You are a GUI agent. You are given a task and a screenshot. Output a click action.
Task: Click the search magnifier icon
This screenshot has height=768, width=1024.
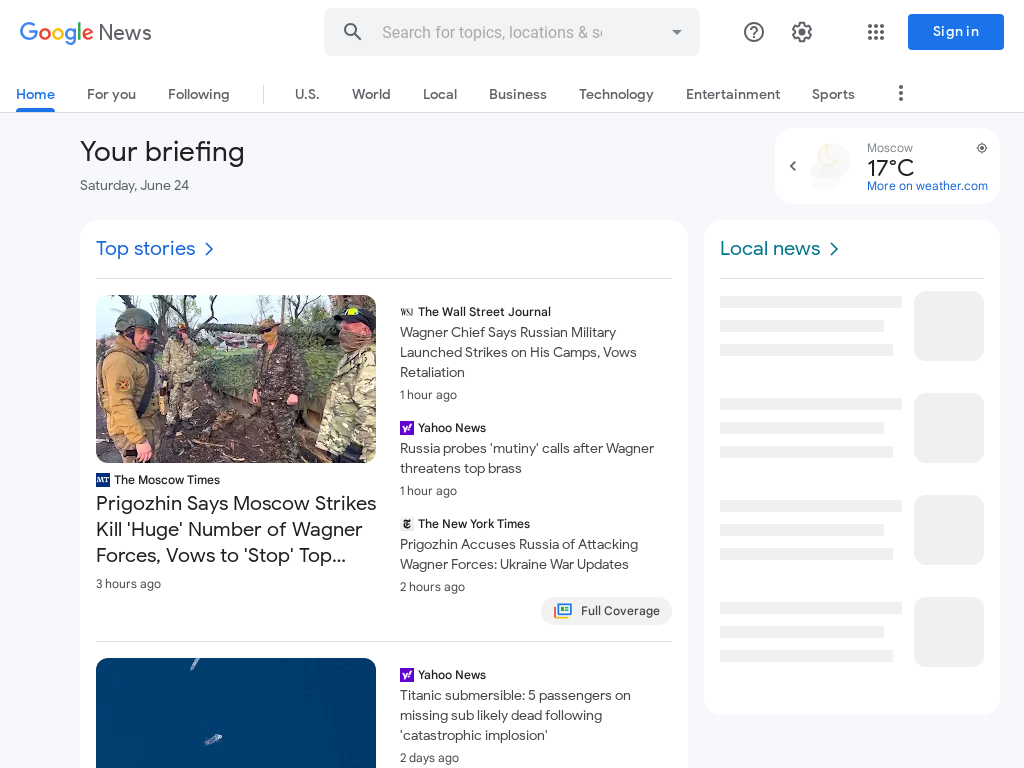[x=353, y=32]
